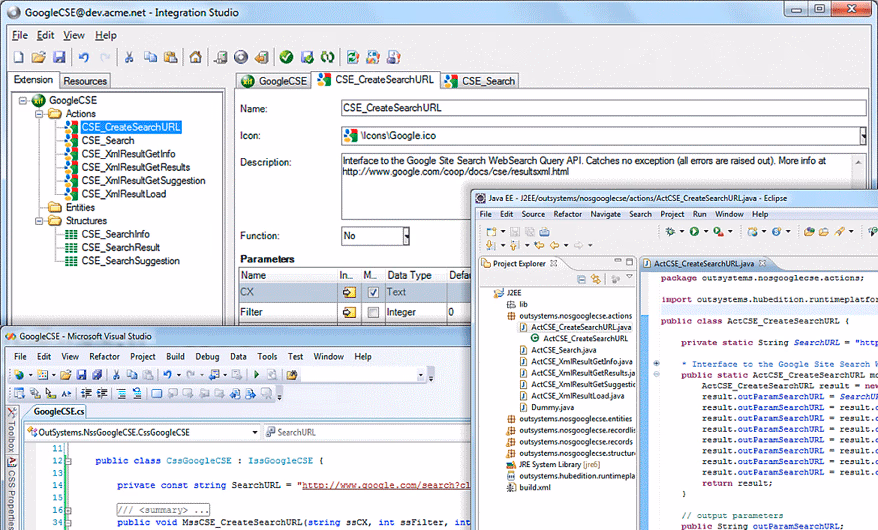Open Refactor menu in Visual Studio
The height and width of the screenshot is (530, 878).
[x=104, y=357]
